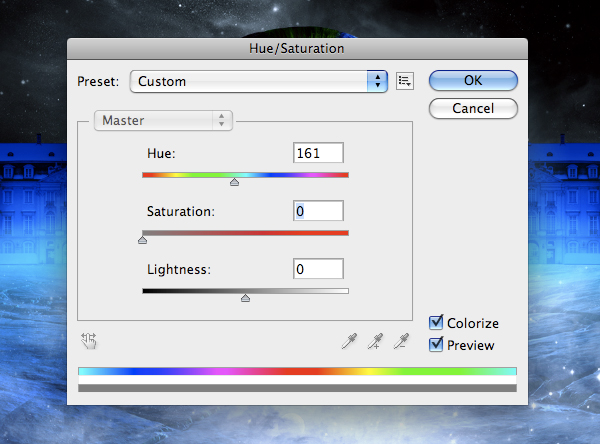Click the Cancel button
This screenshot has width=600, height=444.
[x=473, y=108]
